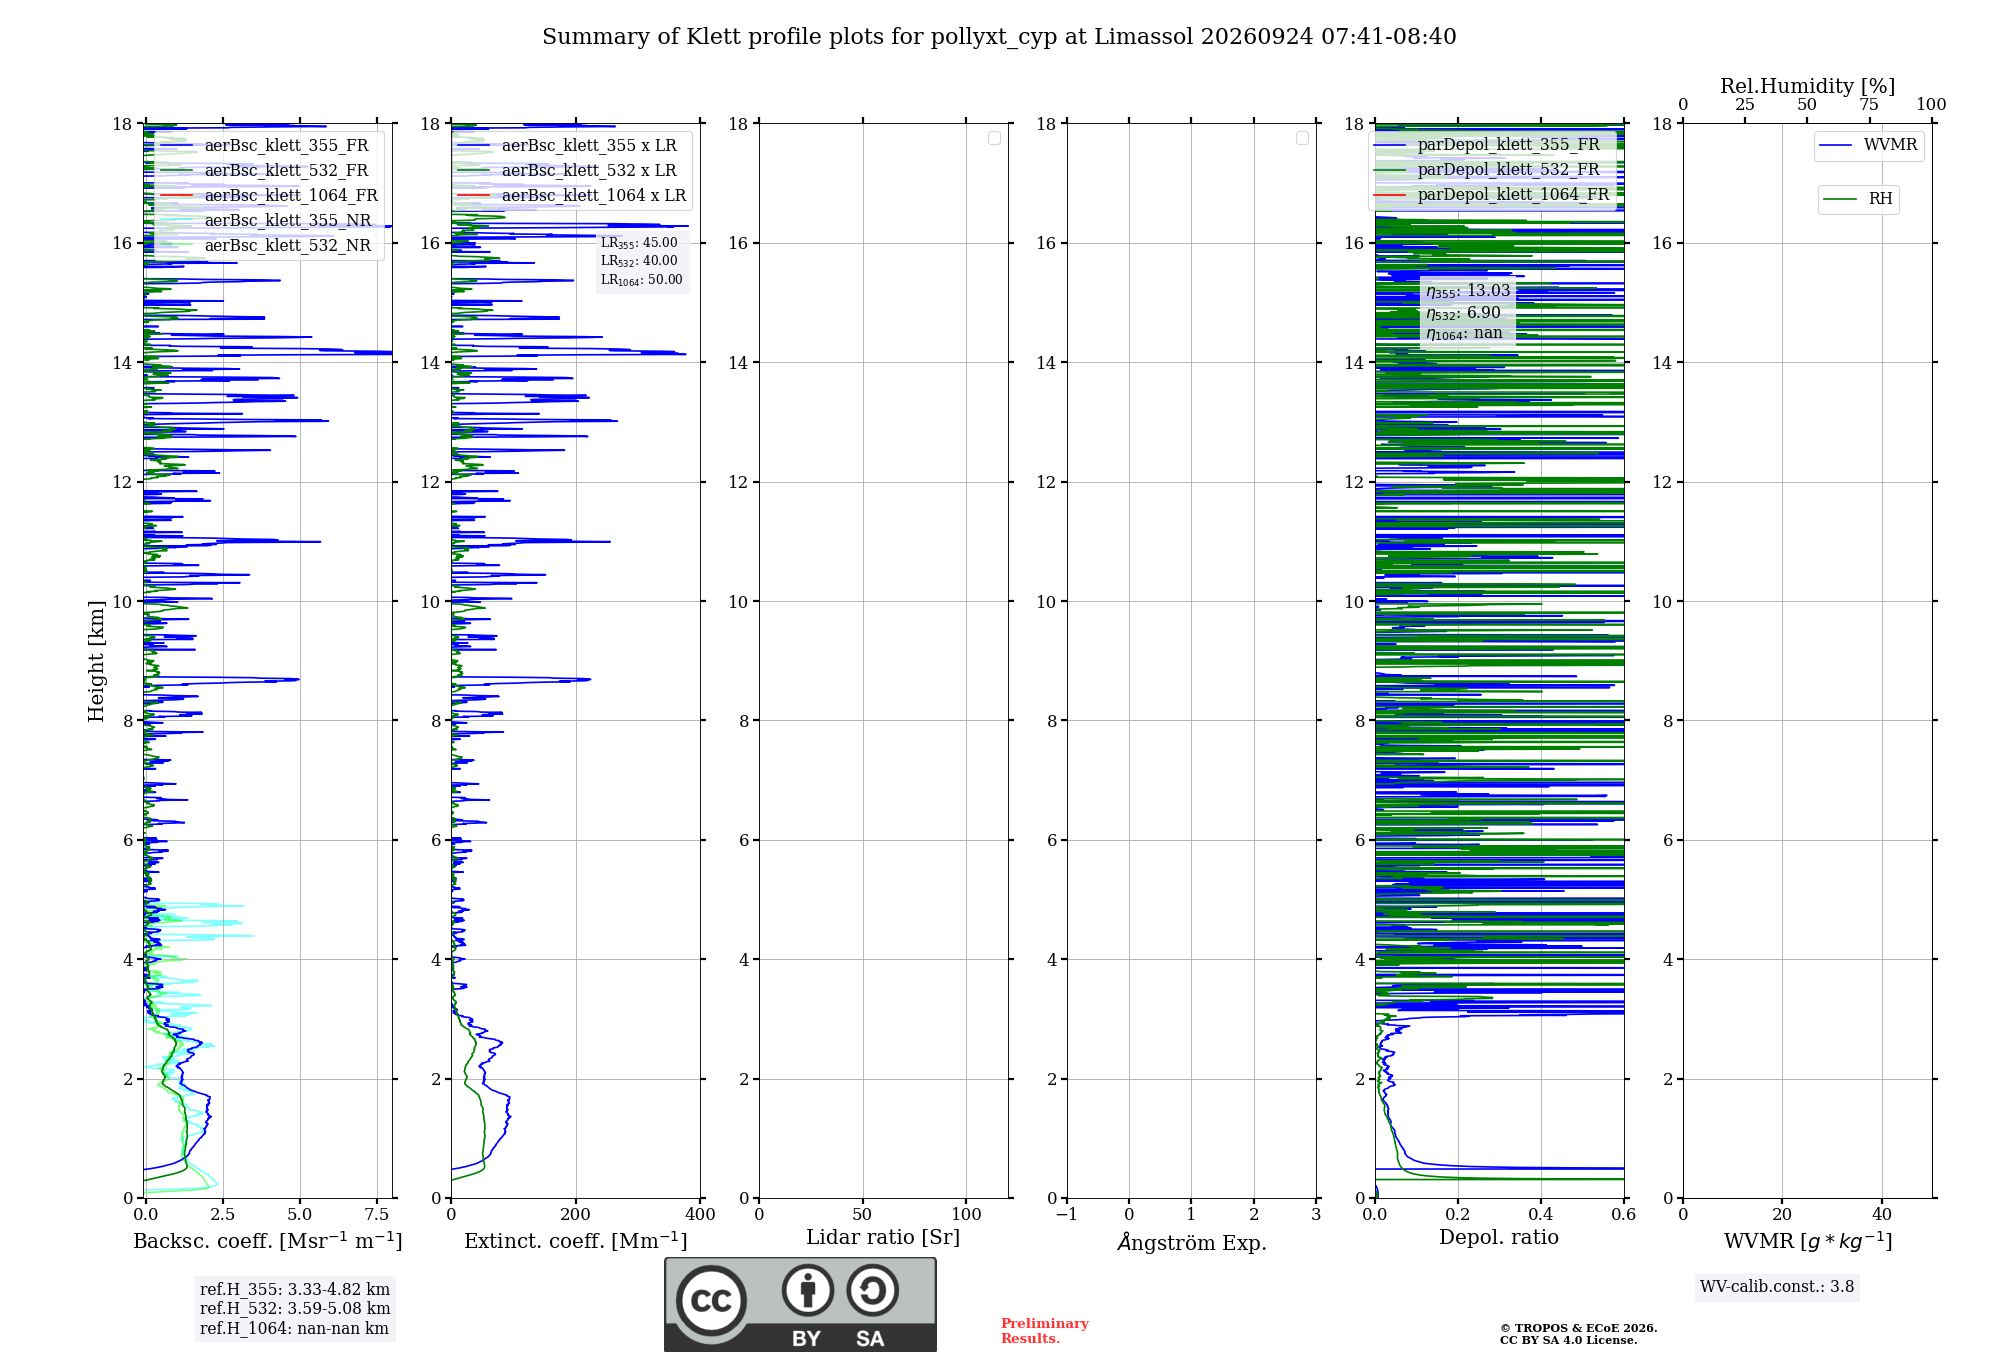Click the LR355: 45.00 annotation
2000x1360 pixels.
click(x=639, y=243)
